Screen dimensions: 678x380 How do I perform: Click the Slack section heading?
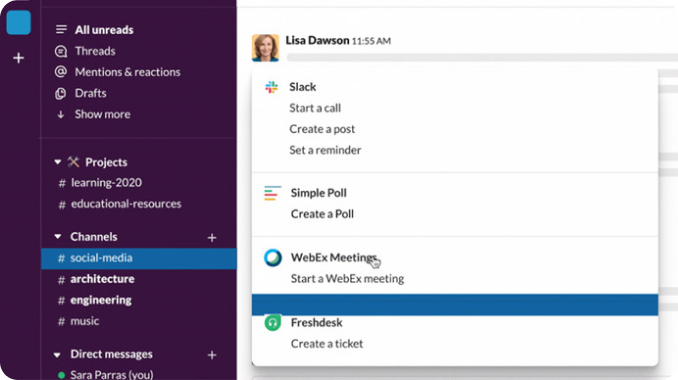pos(303,87)
